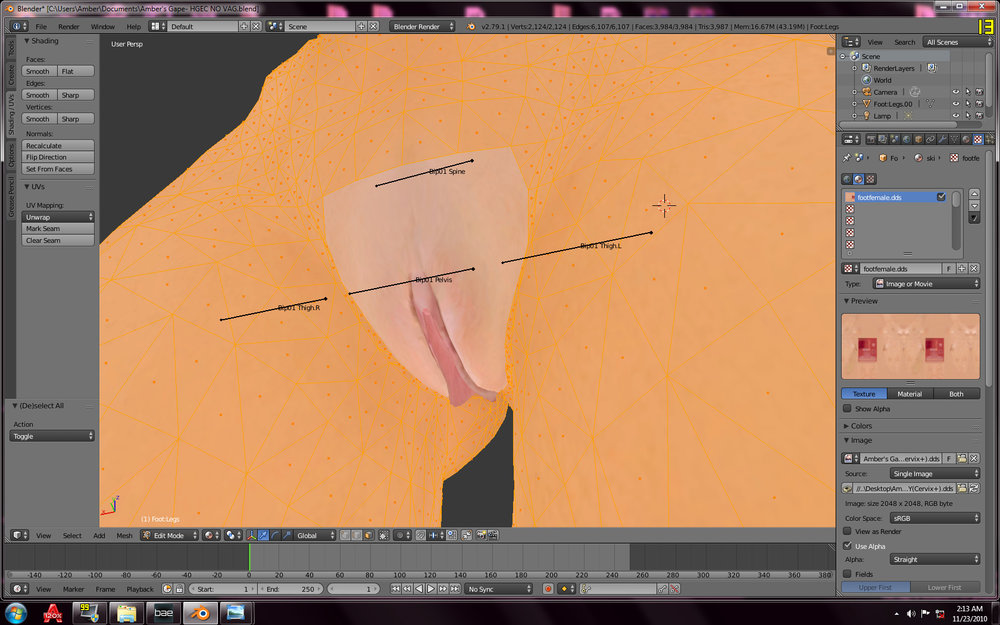The image size is (1000, 625).
Task: Switch preview to the Material tab
Action: coord(909,394)
